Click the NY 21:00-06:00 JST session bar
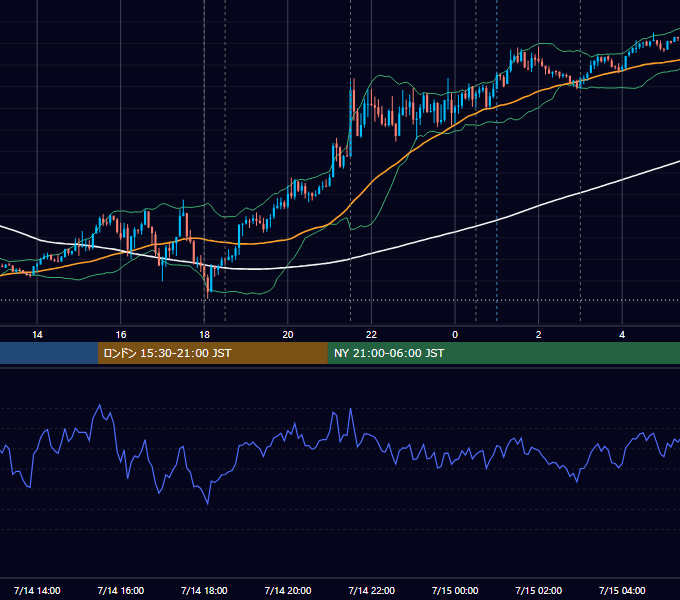Screen dimensions: 680x600 (x=503, y=353)
